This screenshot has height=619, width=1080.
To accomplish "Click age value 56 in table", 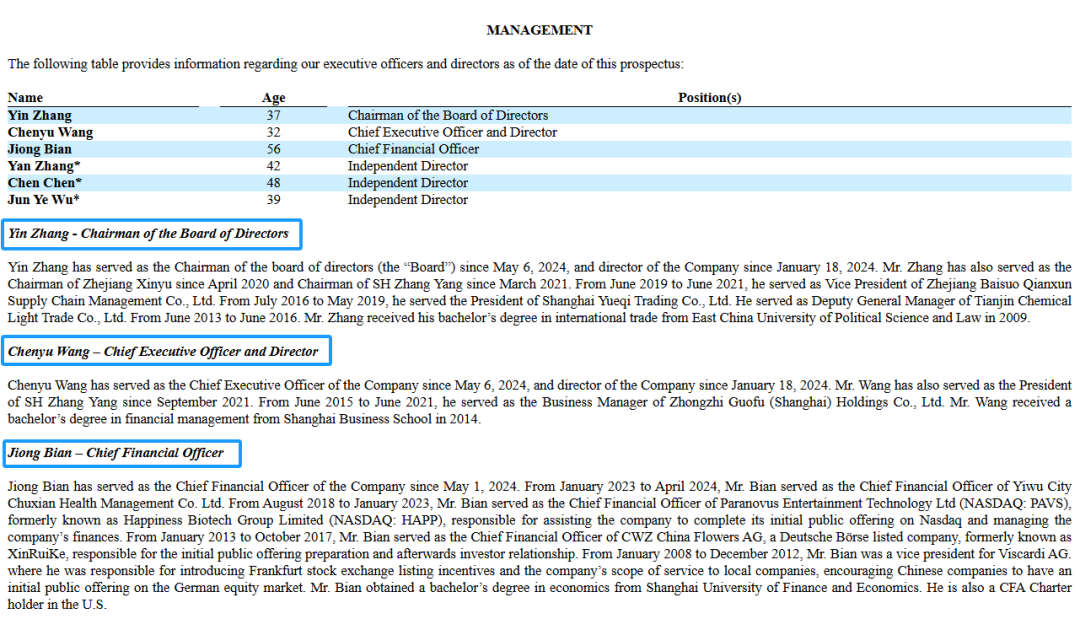I will tap(273, 149).
